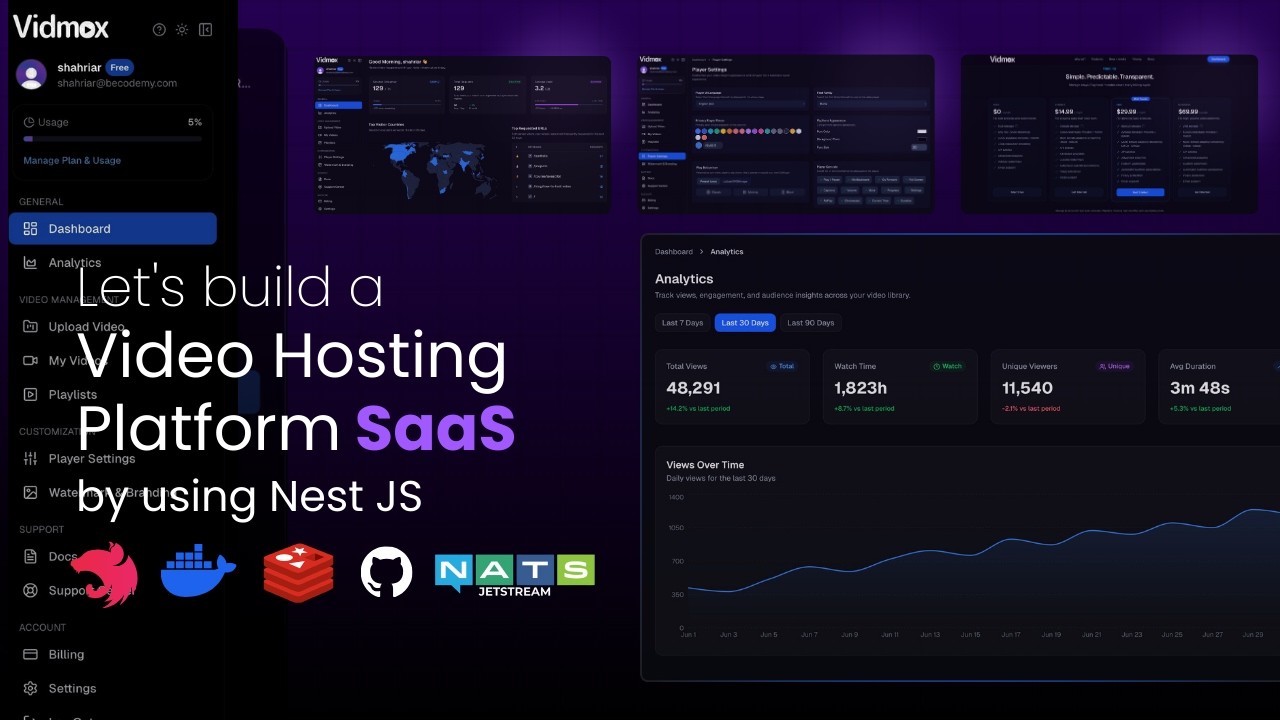Screen dimensions: 1280x720
Task: Click the 48,291 total views value
Action: point(693,388)
